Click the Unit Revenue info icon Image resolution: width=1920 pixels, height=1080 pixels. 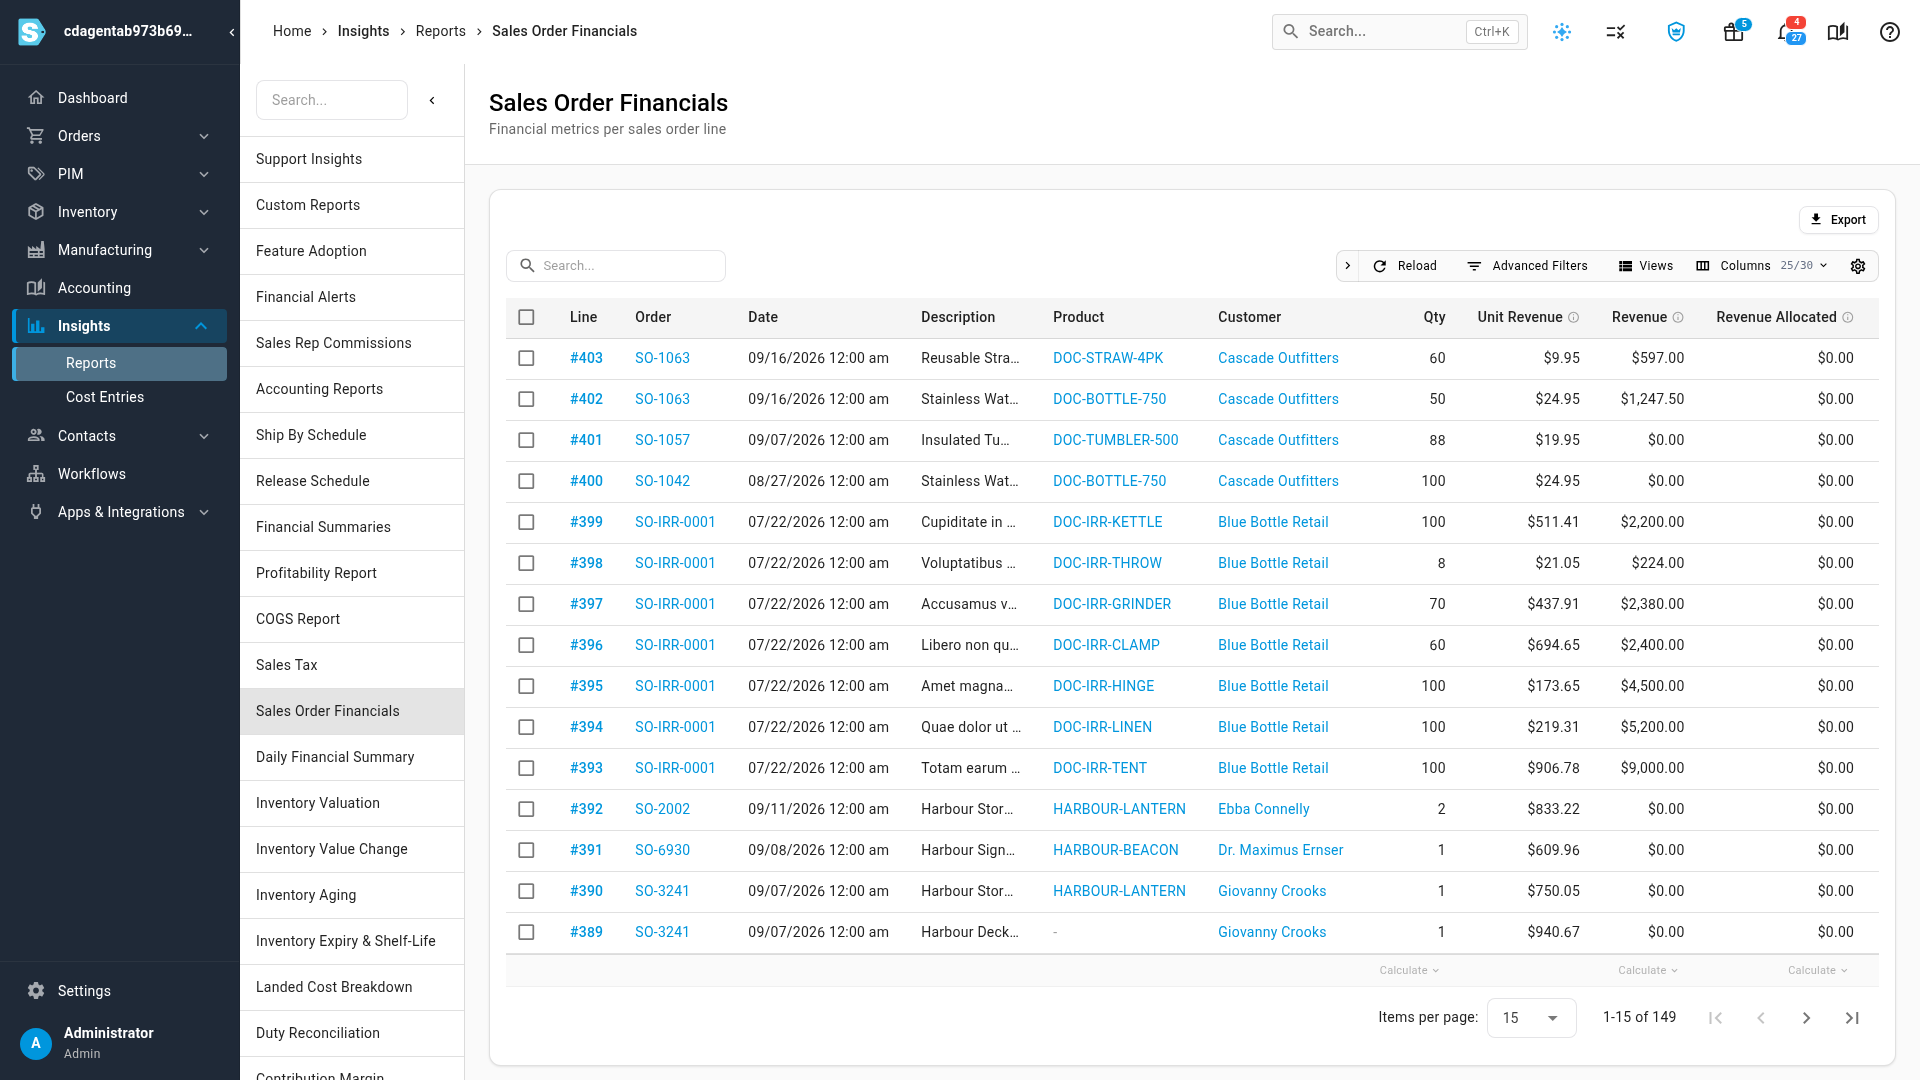tap(1574, 318)
